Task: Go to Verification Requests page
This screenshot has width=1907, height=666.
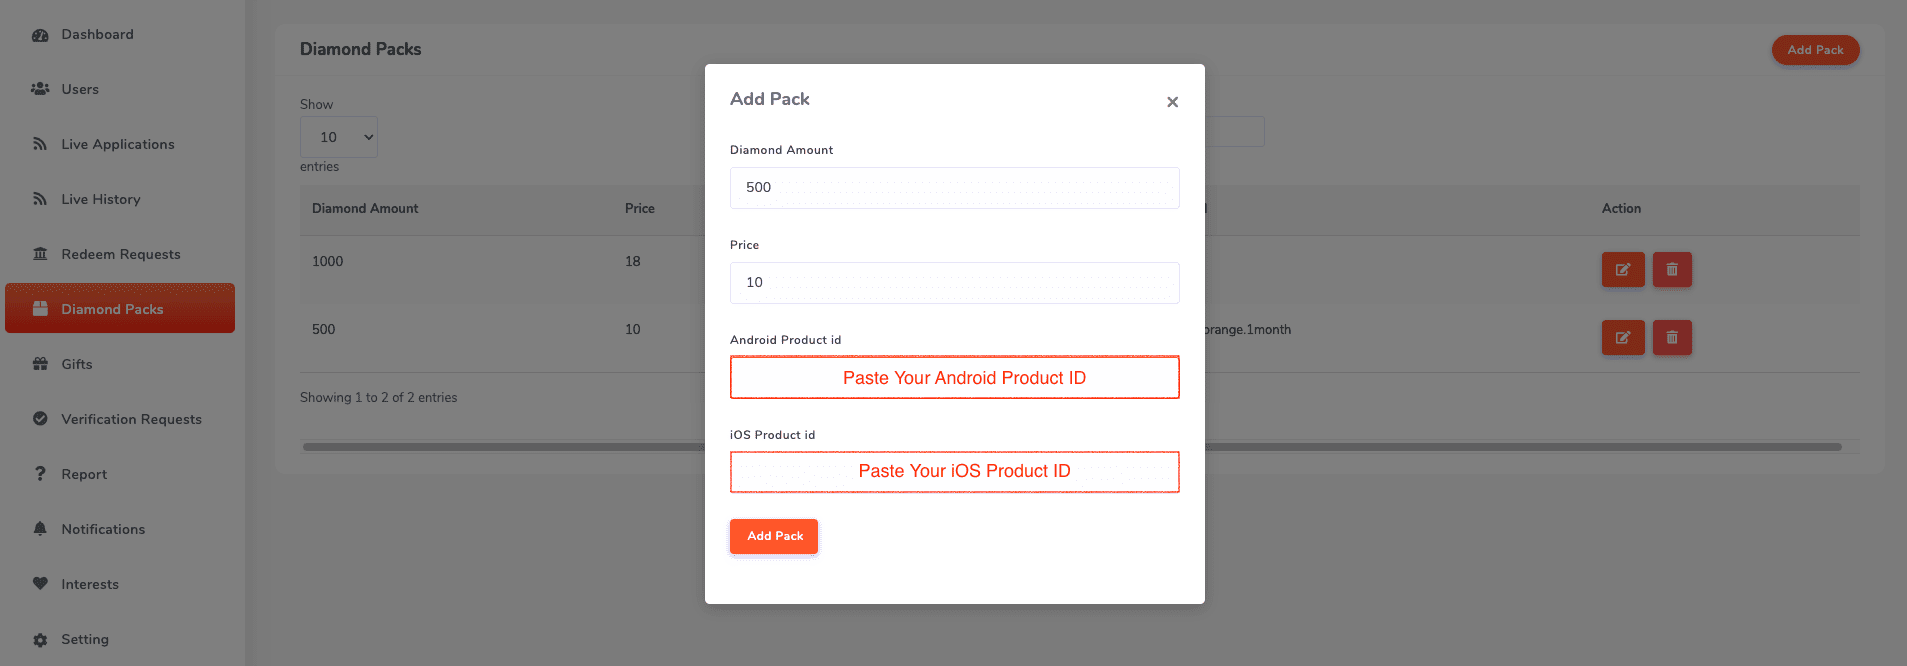Action: pyautogui.click(x=131, y=419)
